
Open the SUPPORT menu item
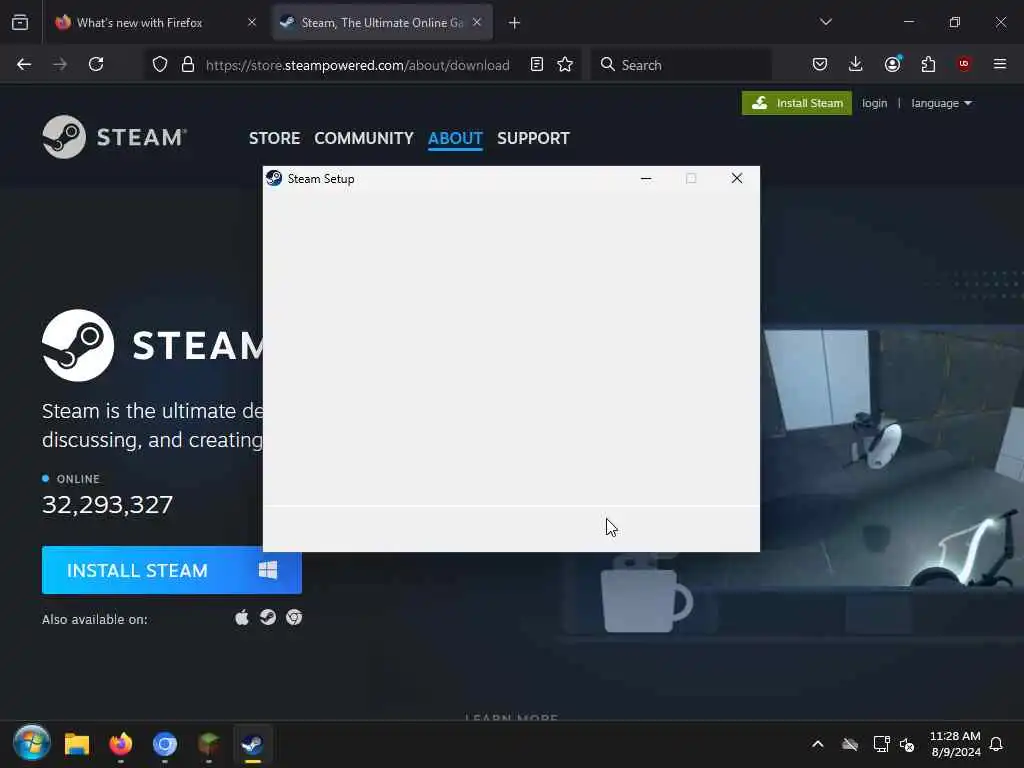tap(533, 138)
